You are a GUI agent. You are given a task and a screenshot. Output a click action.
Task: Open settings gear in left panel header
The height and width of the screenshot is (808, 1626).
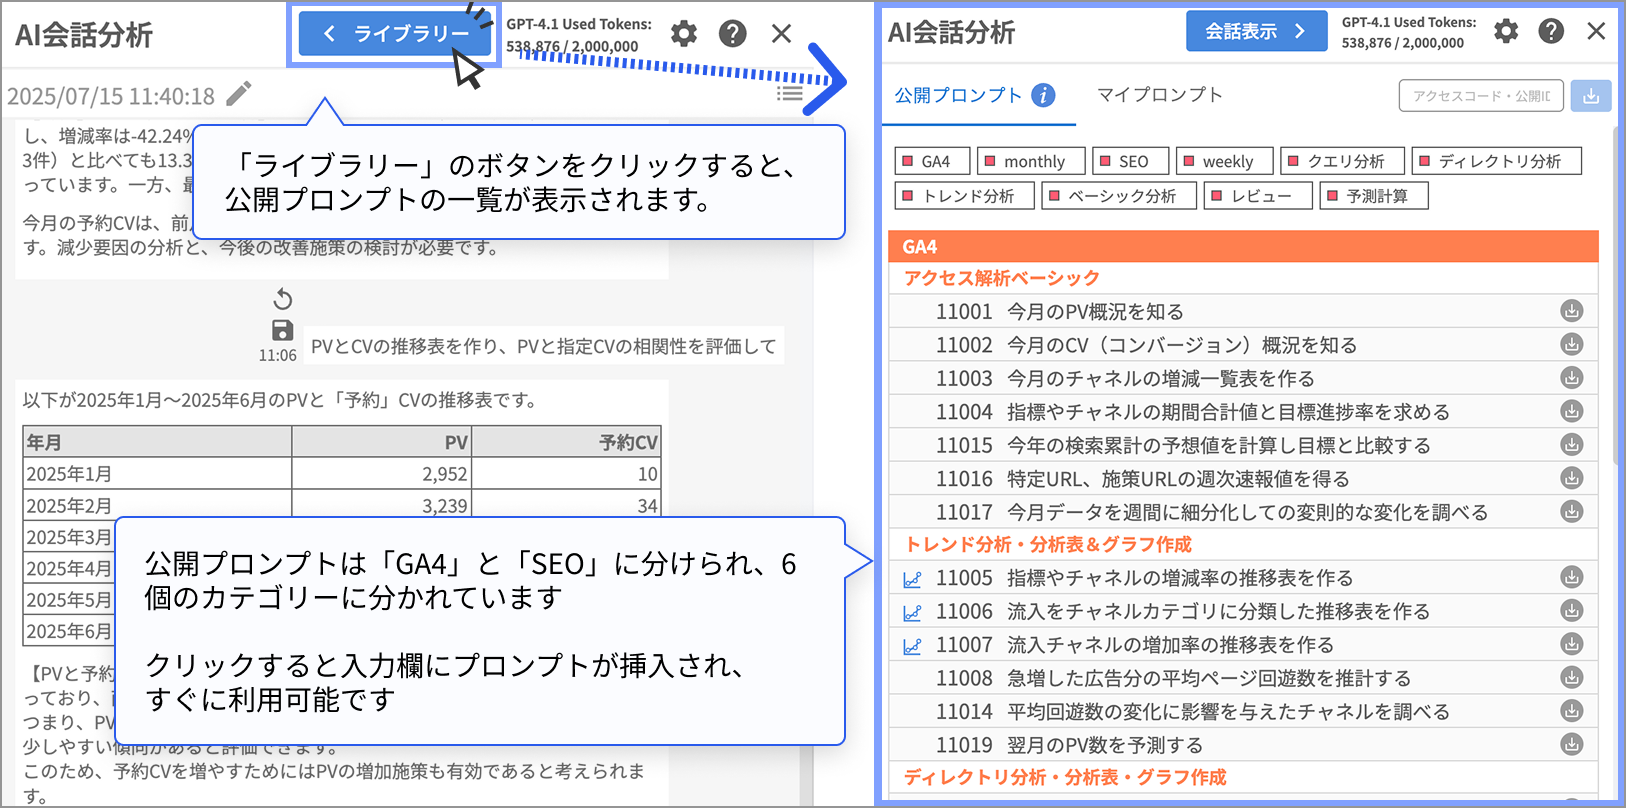[x=684, y=34]
